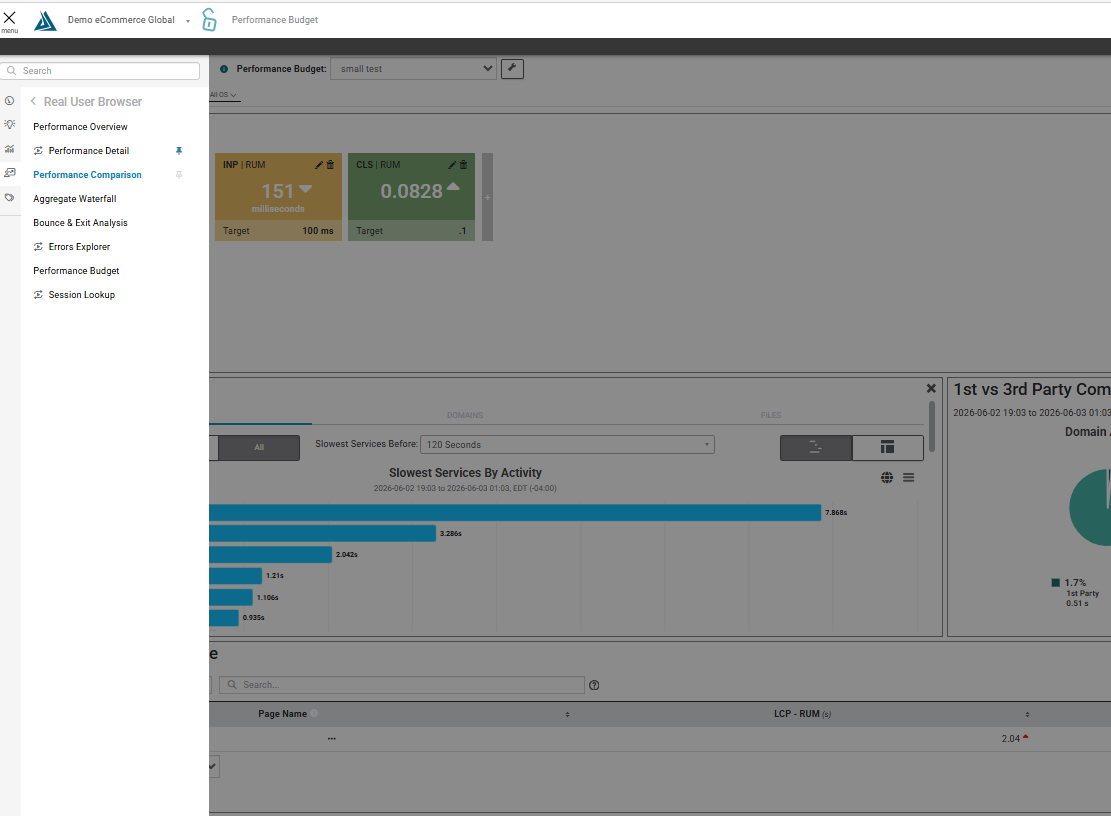
Task: Click the Slowest Services By Activity title
Action: pyautogui.click(x=466, y=472)
